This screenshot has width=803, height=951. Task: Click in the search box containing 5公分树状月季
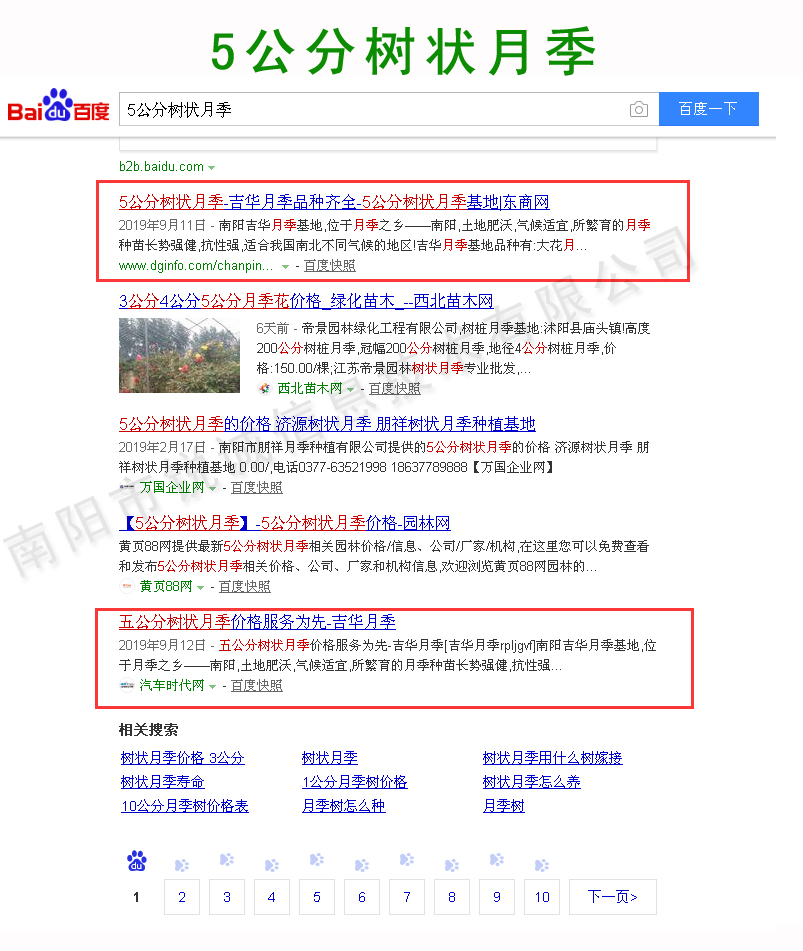(370, 109)
